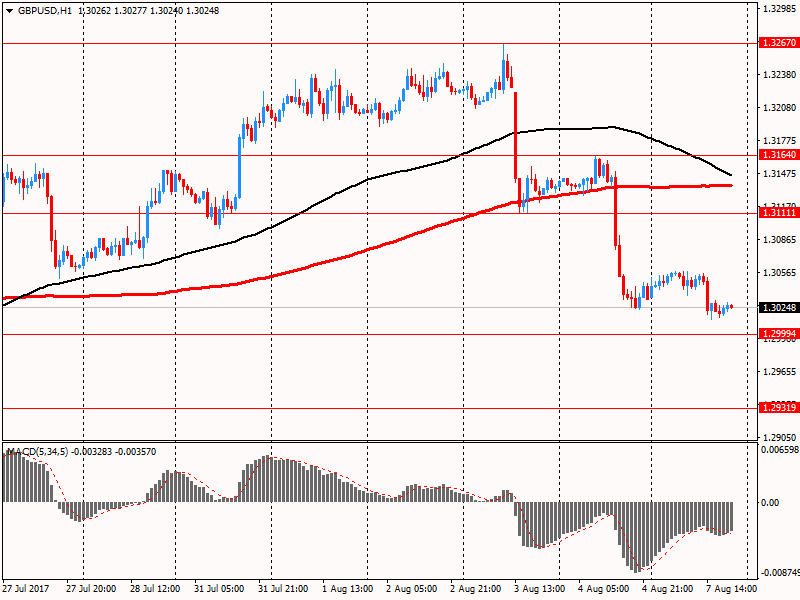Image resolution: width=800 pixels, height=600 pixels.
Task: Select the OHLC open value 1.30262
Action: [x=95, y=10]
